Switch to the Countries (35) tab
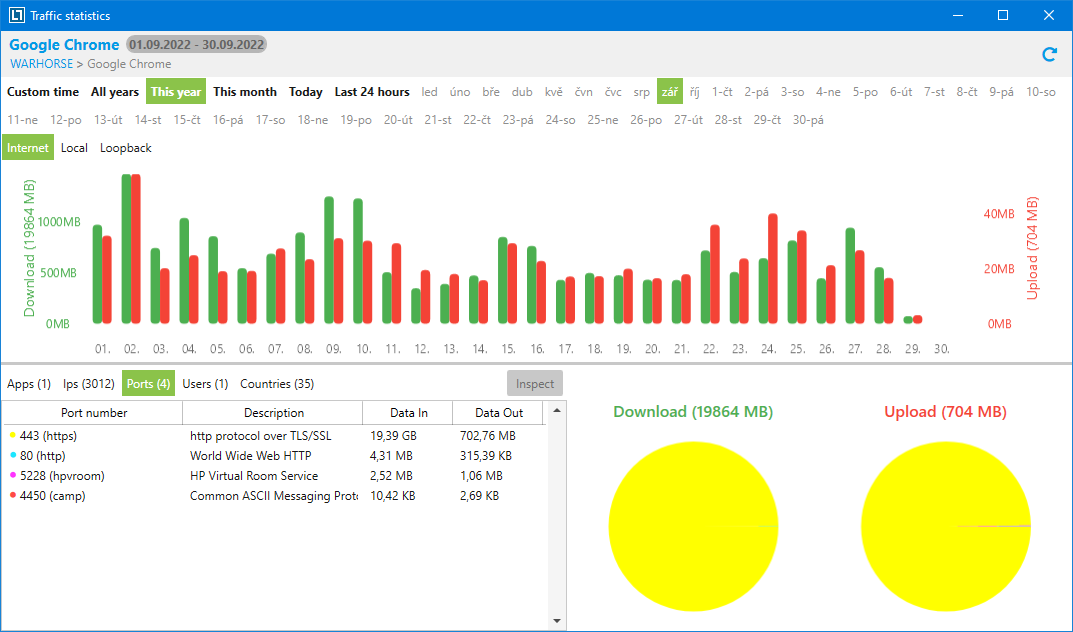This screenshot has width=1073, height=632. coord(277,384)
